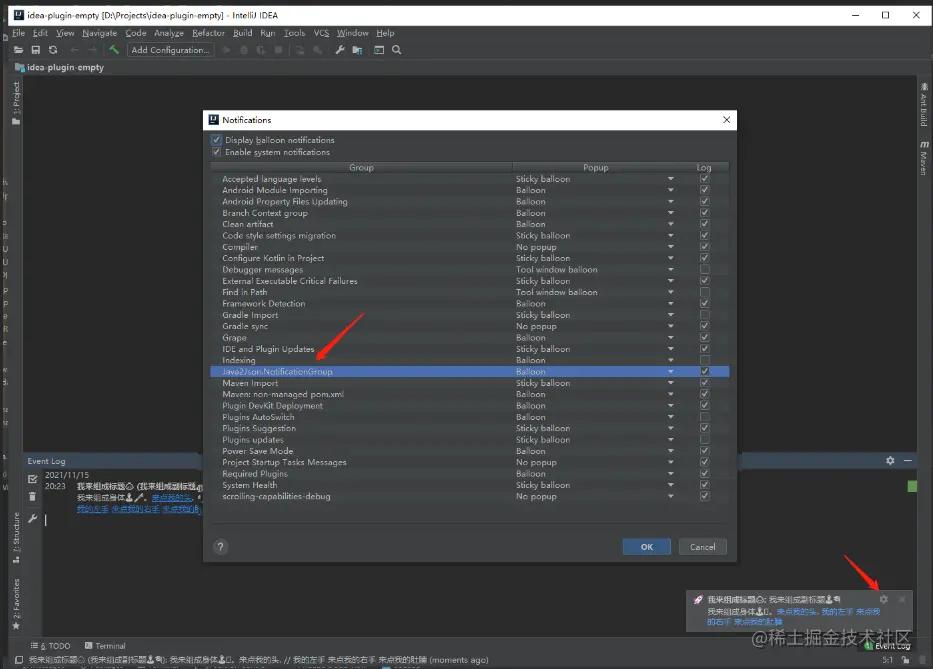Open Popup dropdown for Accepted language levels
The width and height of the screenshot is (933, 669).
tap(671, 179)
